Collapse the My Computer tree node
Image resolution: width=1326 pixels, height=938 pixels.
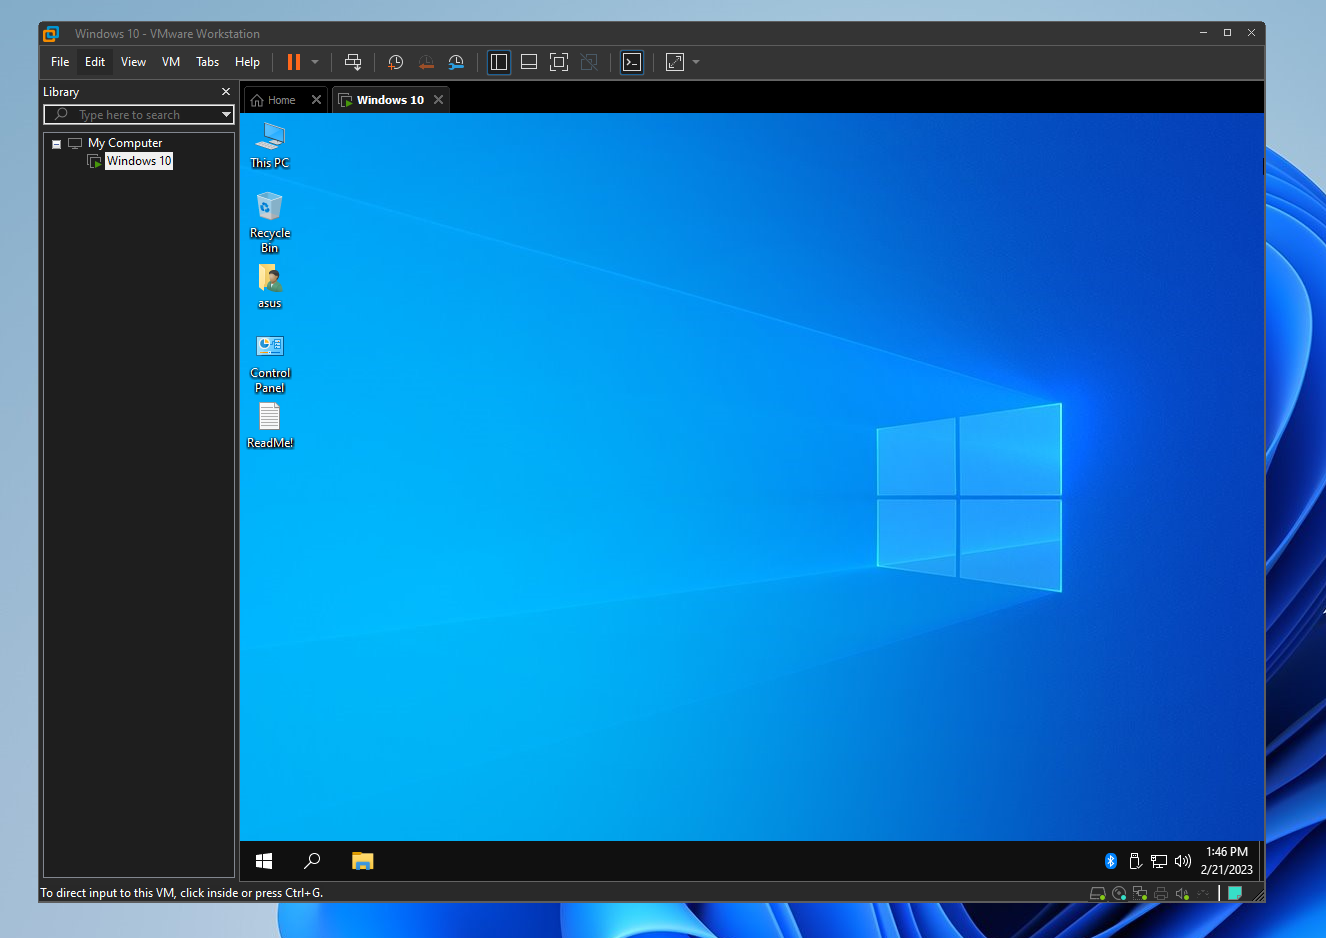tap(57, 144)
